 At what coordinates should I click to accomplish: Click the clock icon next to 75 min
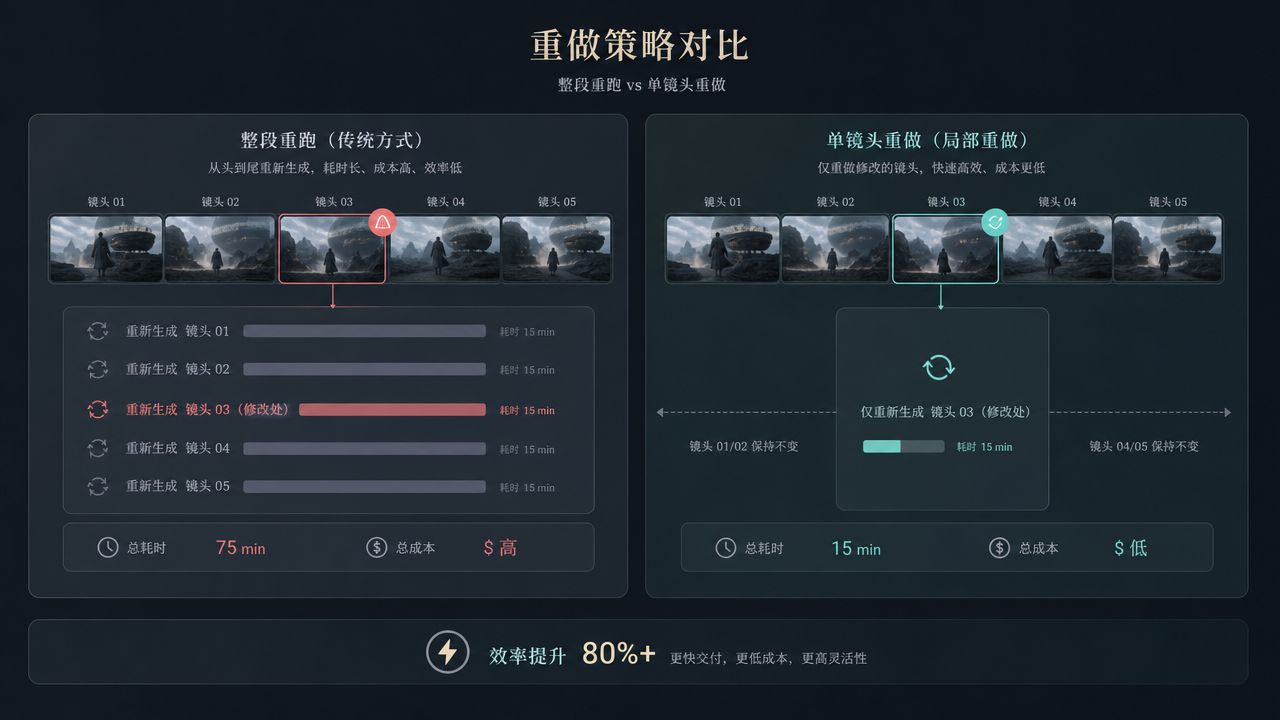coord(108,547)
